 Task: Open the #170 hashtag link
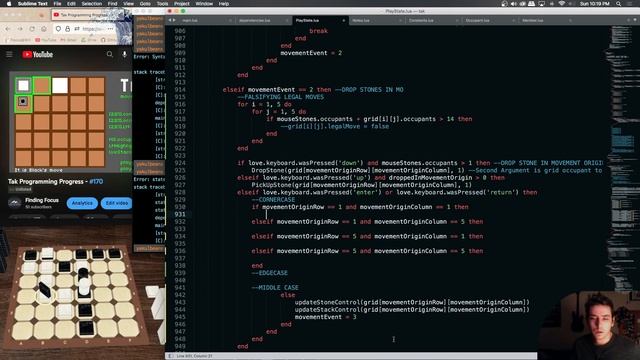[x=96, y=181]
